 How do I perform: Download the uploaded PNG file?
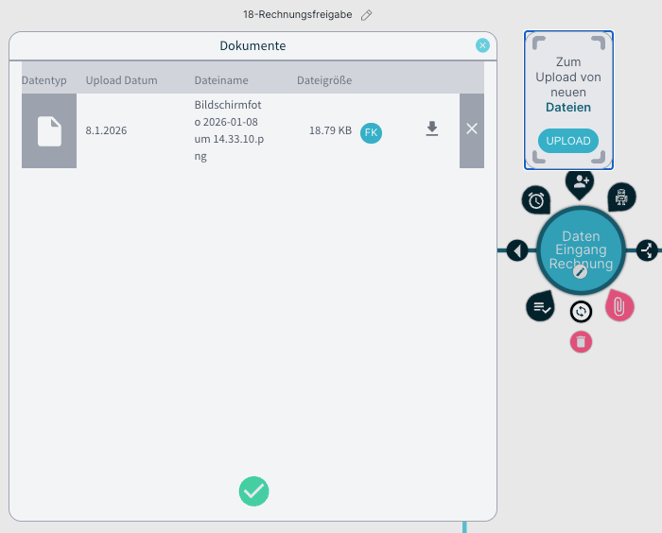coord(432,129)
